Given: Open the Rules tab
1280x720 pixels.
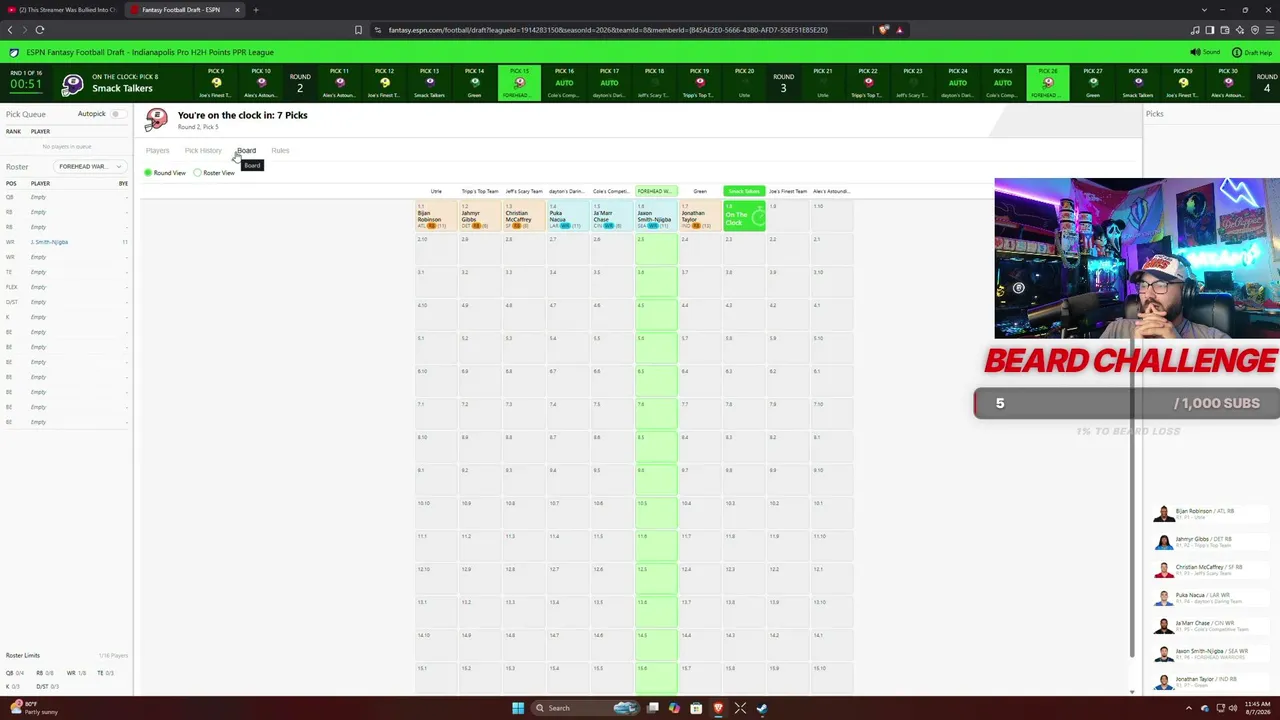Looking at the screenshot, I should tap(280, 150).
